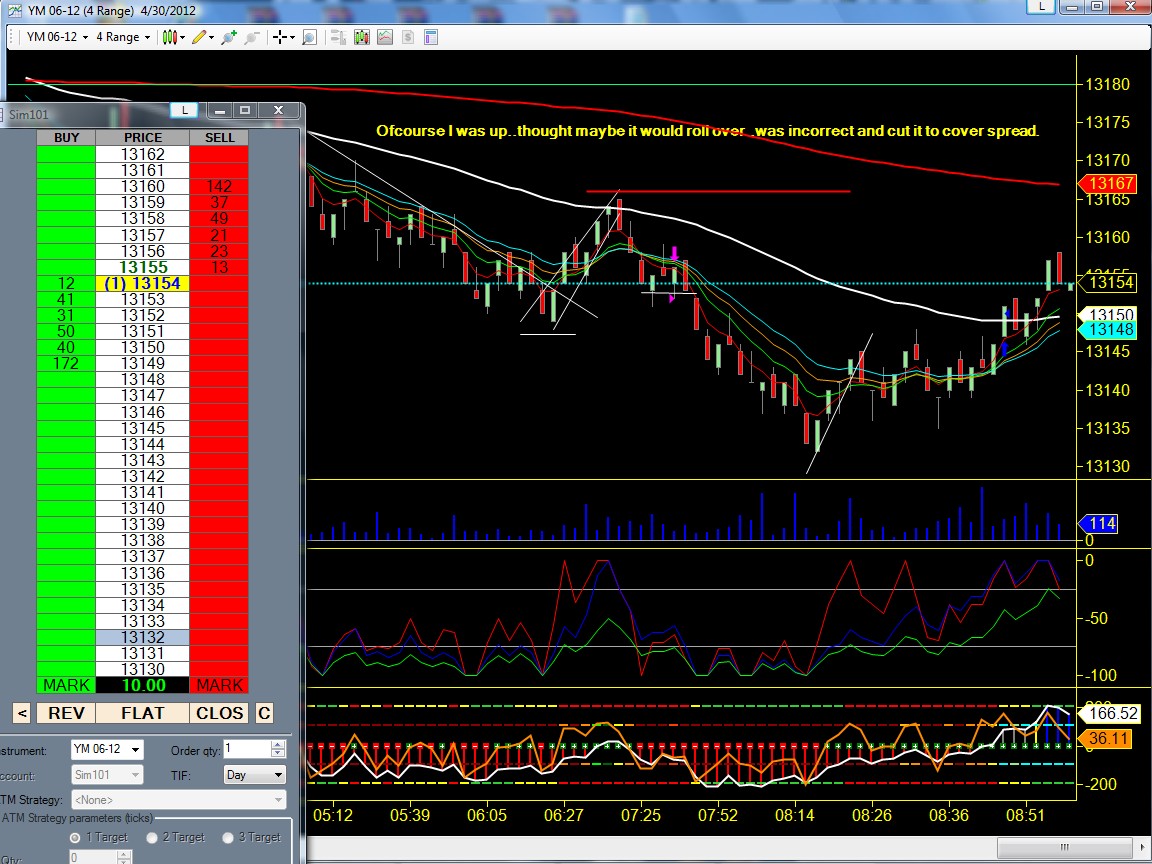1152x864 pixels.
Task: Click the white 166.52 indicator marker
Action: (x=1109, y=713)
